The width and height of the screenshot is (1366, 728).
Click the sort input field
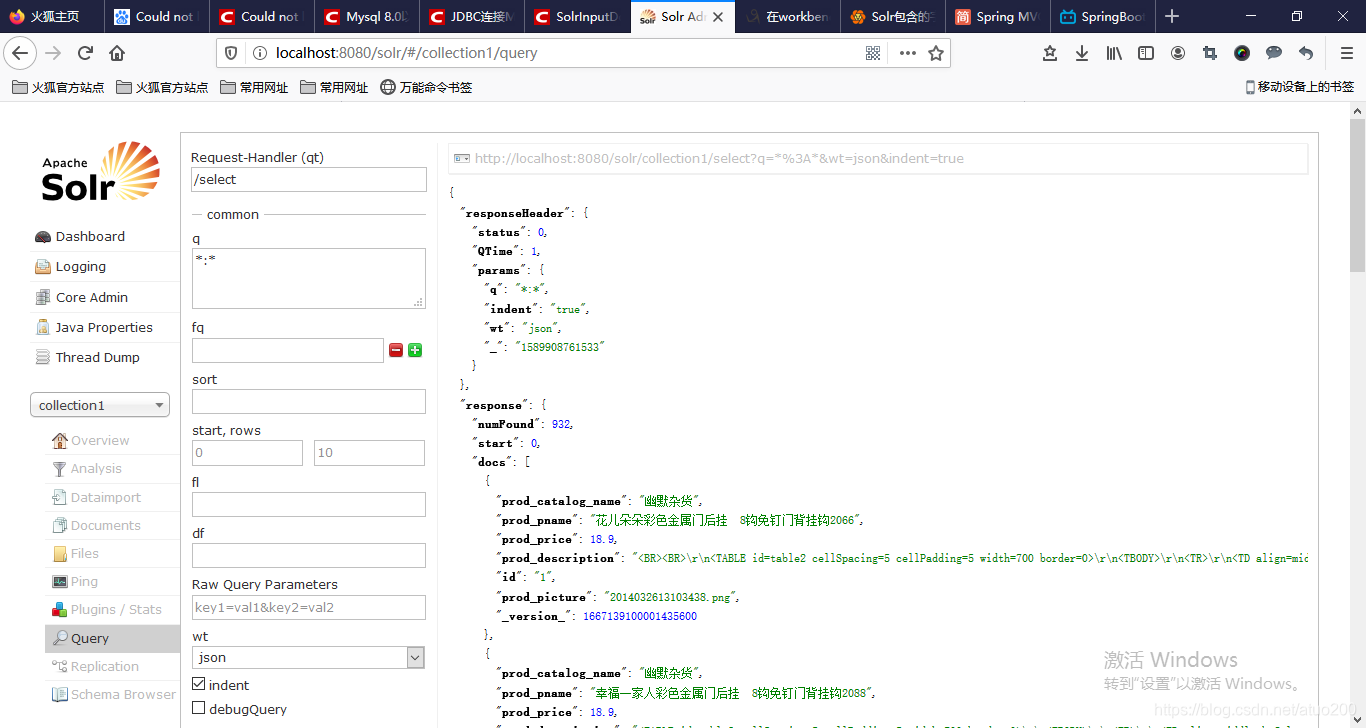tap(309, 401)
